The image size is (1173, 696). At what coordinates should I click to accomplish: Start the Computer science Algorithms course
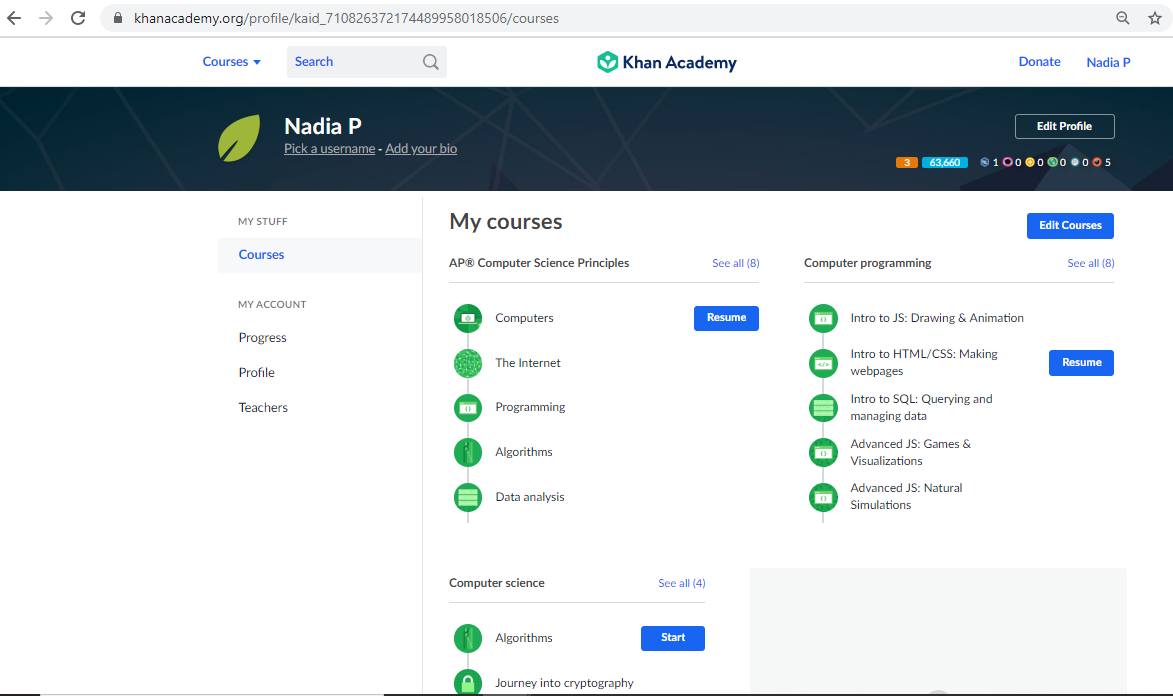coord(673,638)
